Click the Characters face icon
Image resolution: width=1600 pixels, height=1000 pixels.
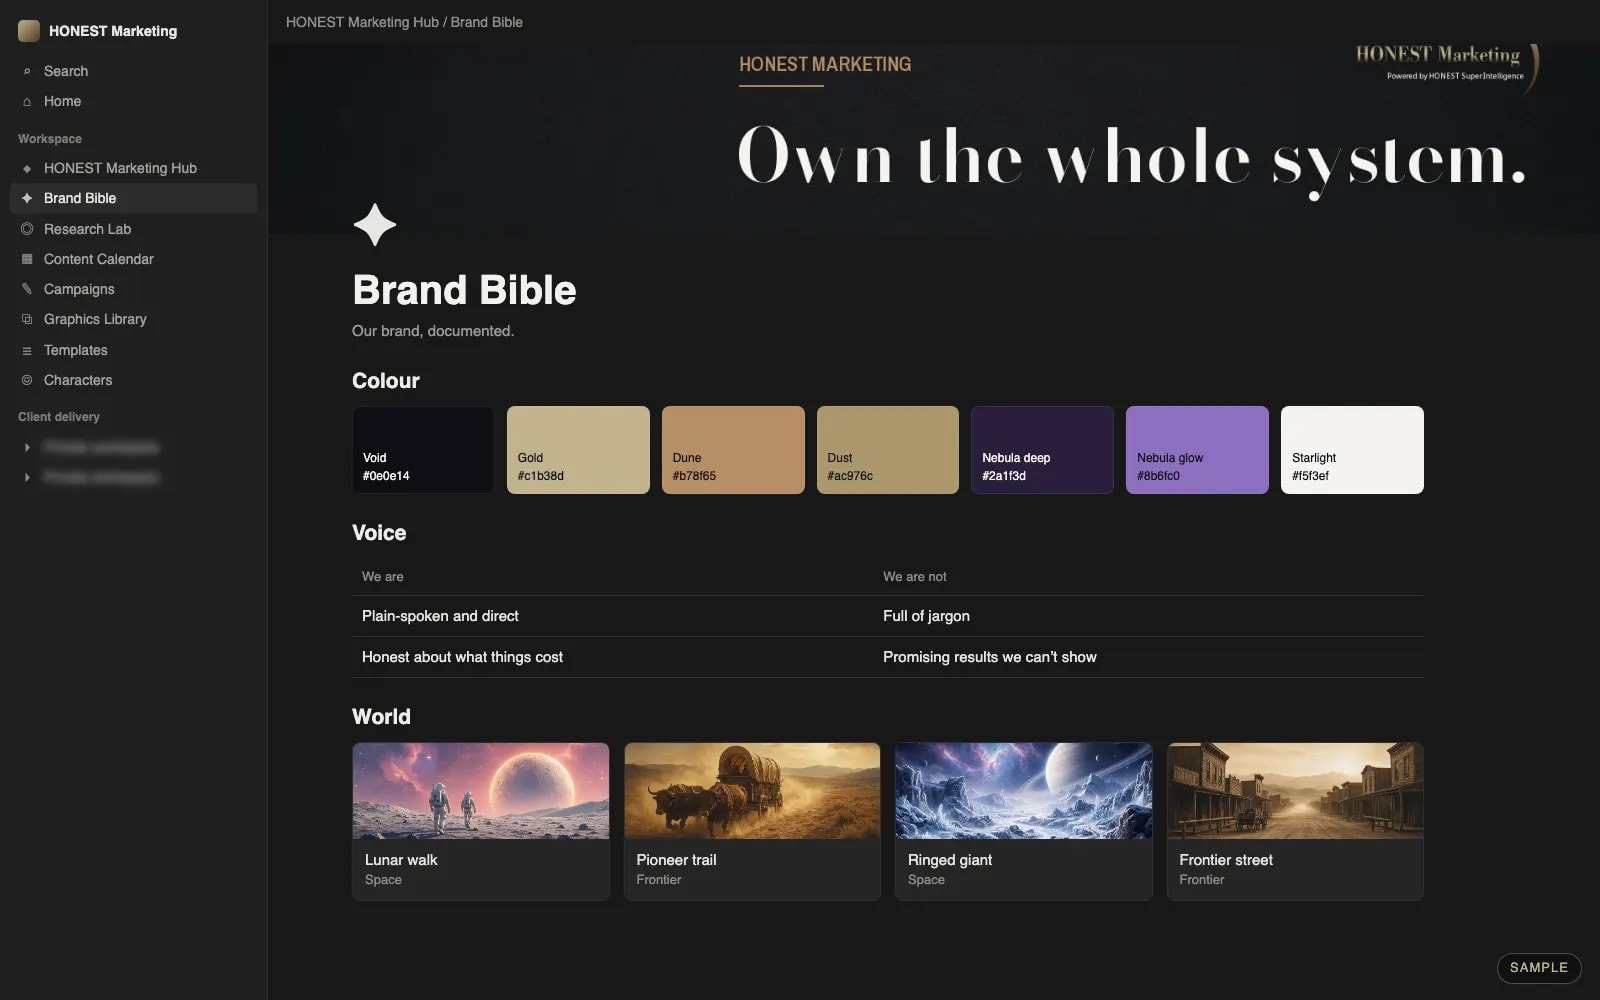[x=27, y=380]
